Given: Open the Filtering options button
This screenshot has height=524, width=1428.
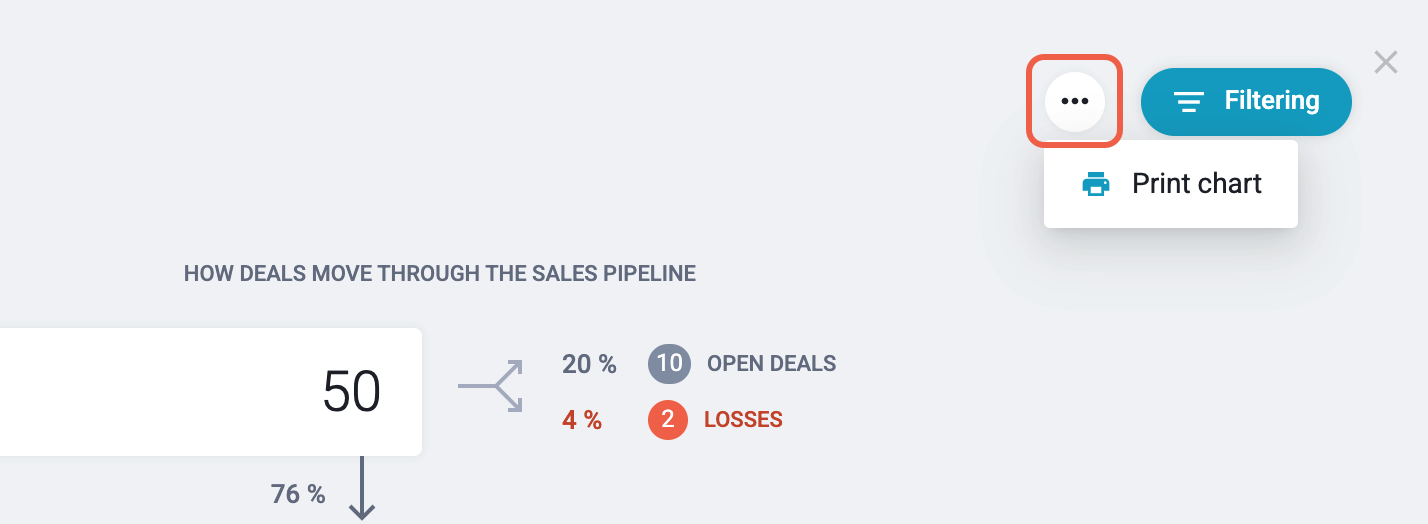Looking at the screenshot, I should tap(1246, 102).
